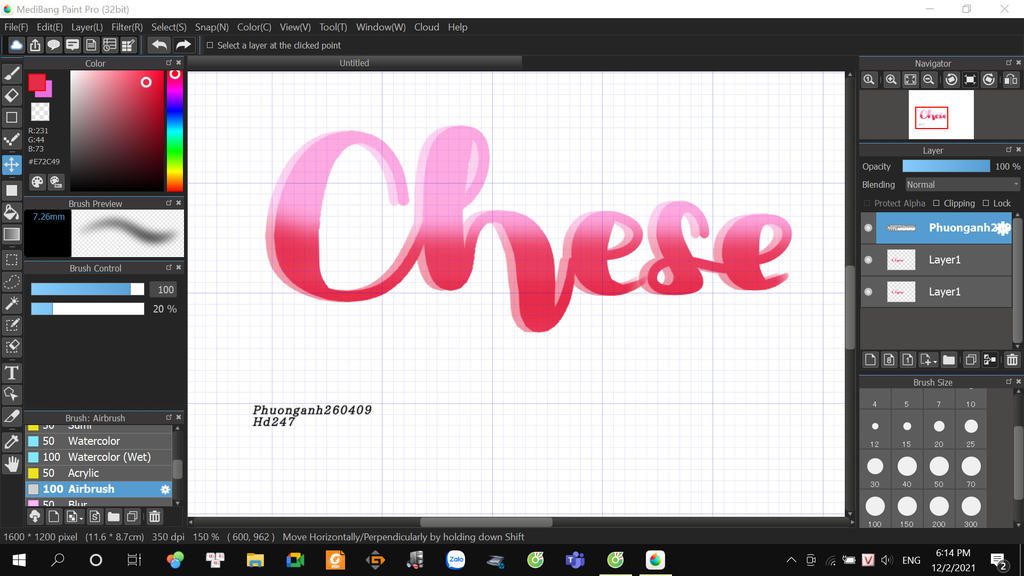The image size is (1024, 576).
Task: Zoom out using Navigator magnifier minus
Action: (x=929, y=80)
